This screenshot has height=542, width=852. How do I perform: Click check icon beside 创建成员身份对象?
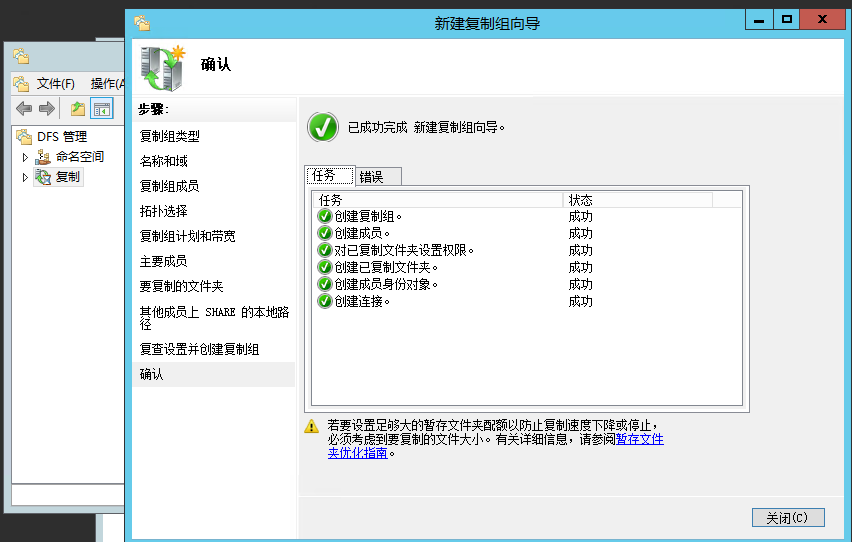click(x=324, y=284)
